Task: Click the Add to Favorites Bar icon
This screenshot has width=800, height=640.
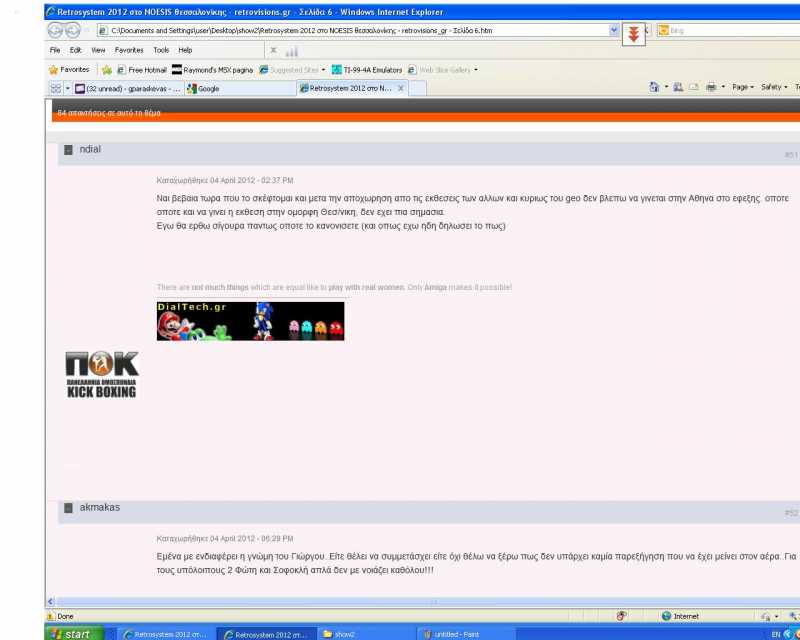Action: coord(106,70)
